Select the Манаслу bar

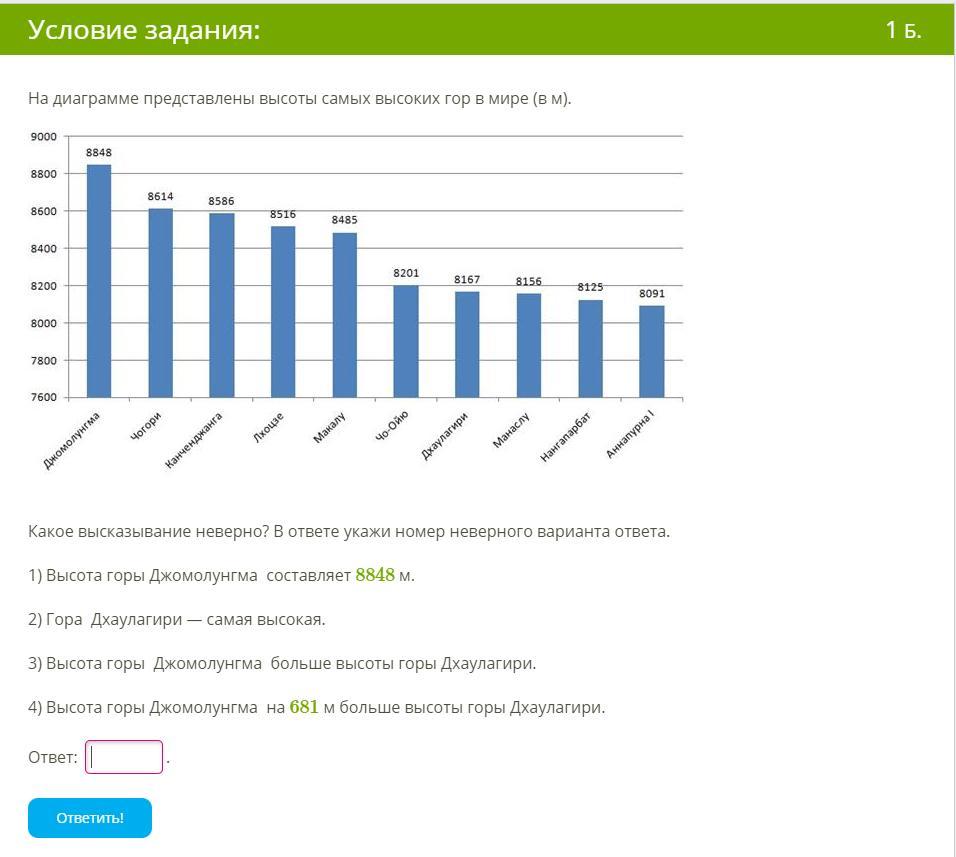[x=528, y=345]
